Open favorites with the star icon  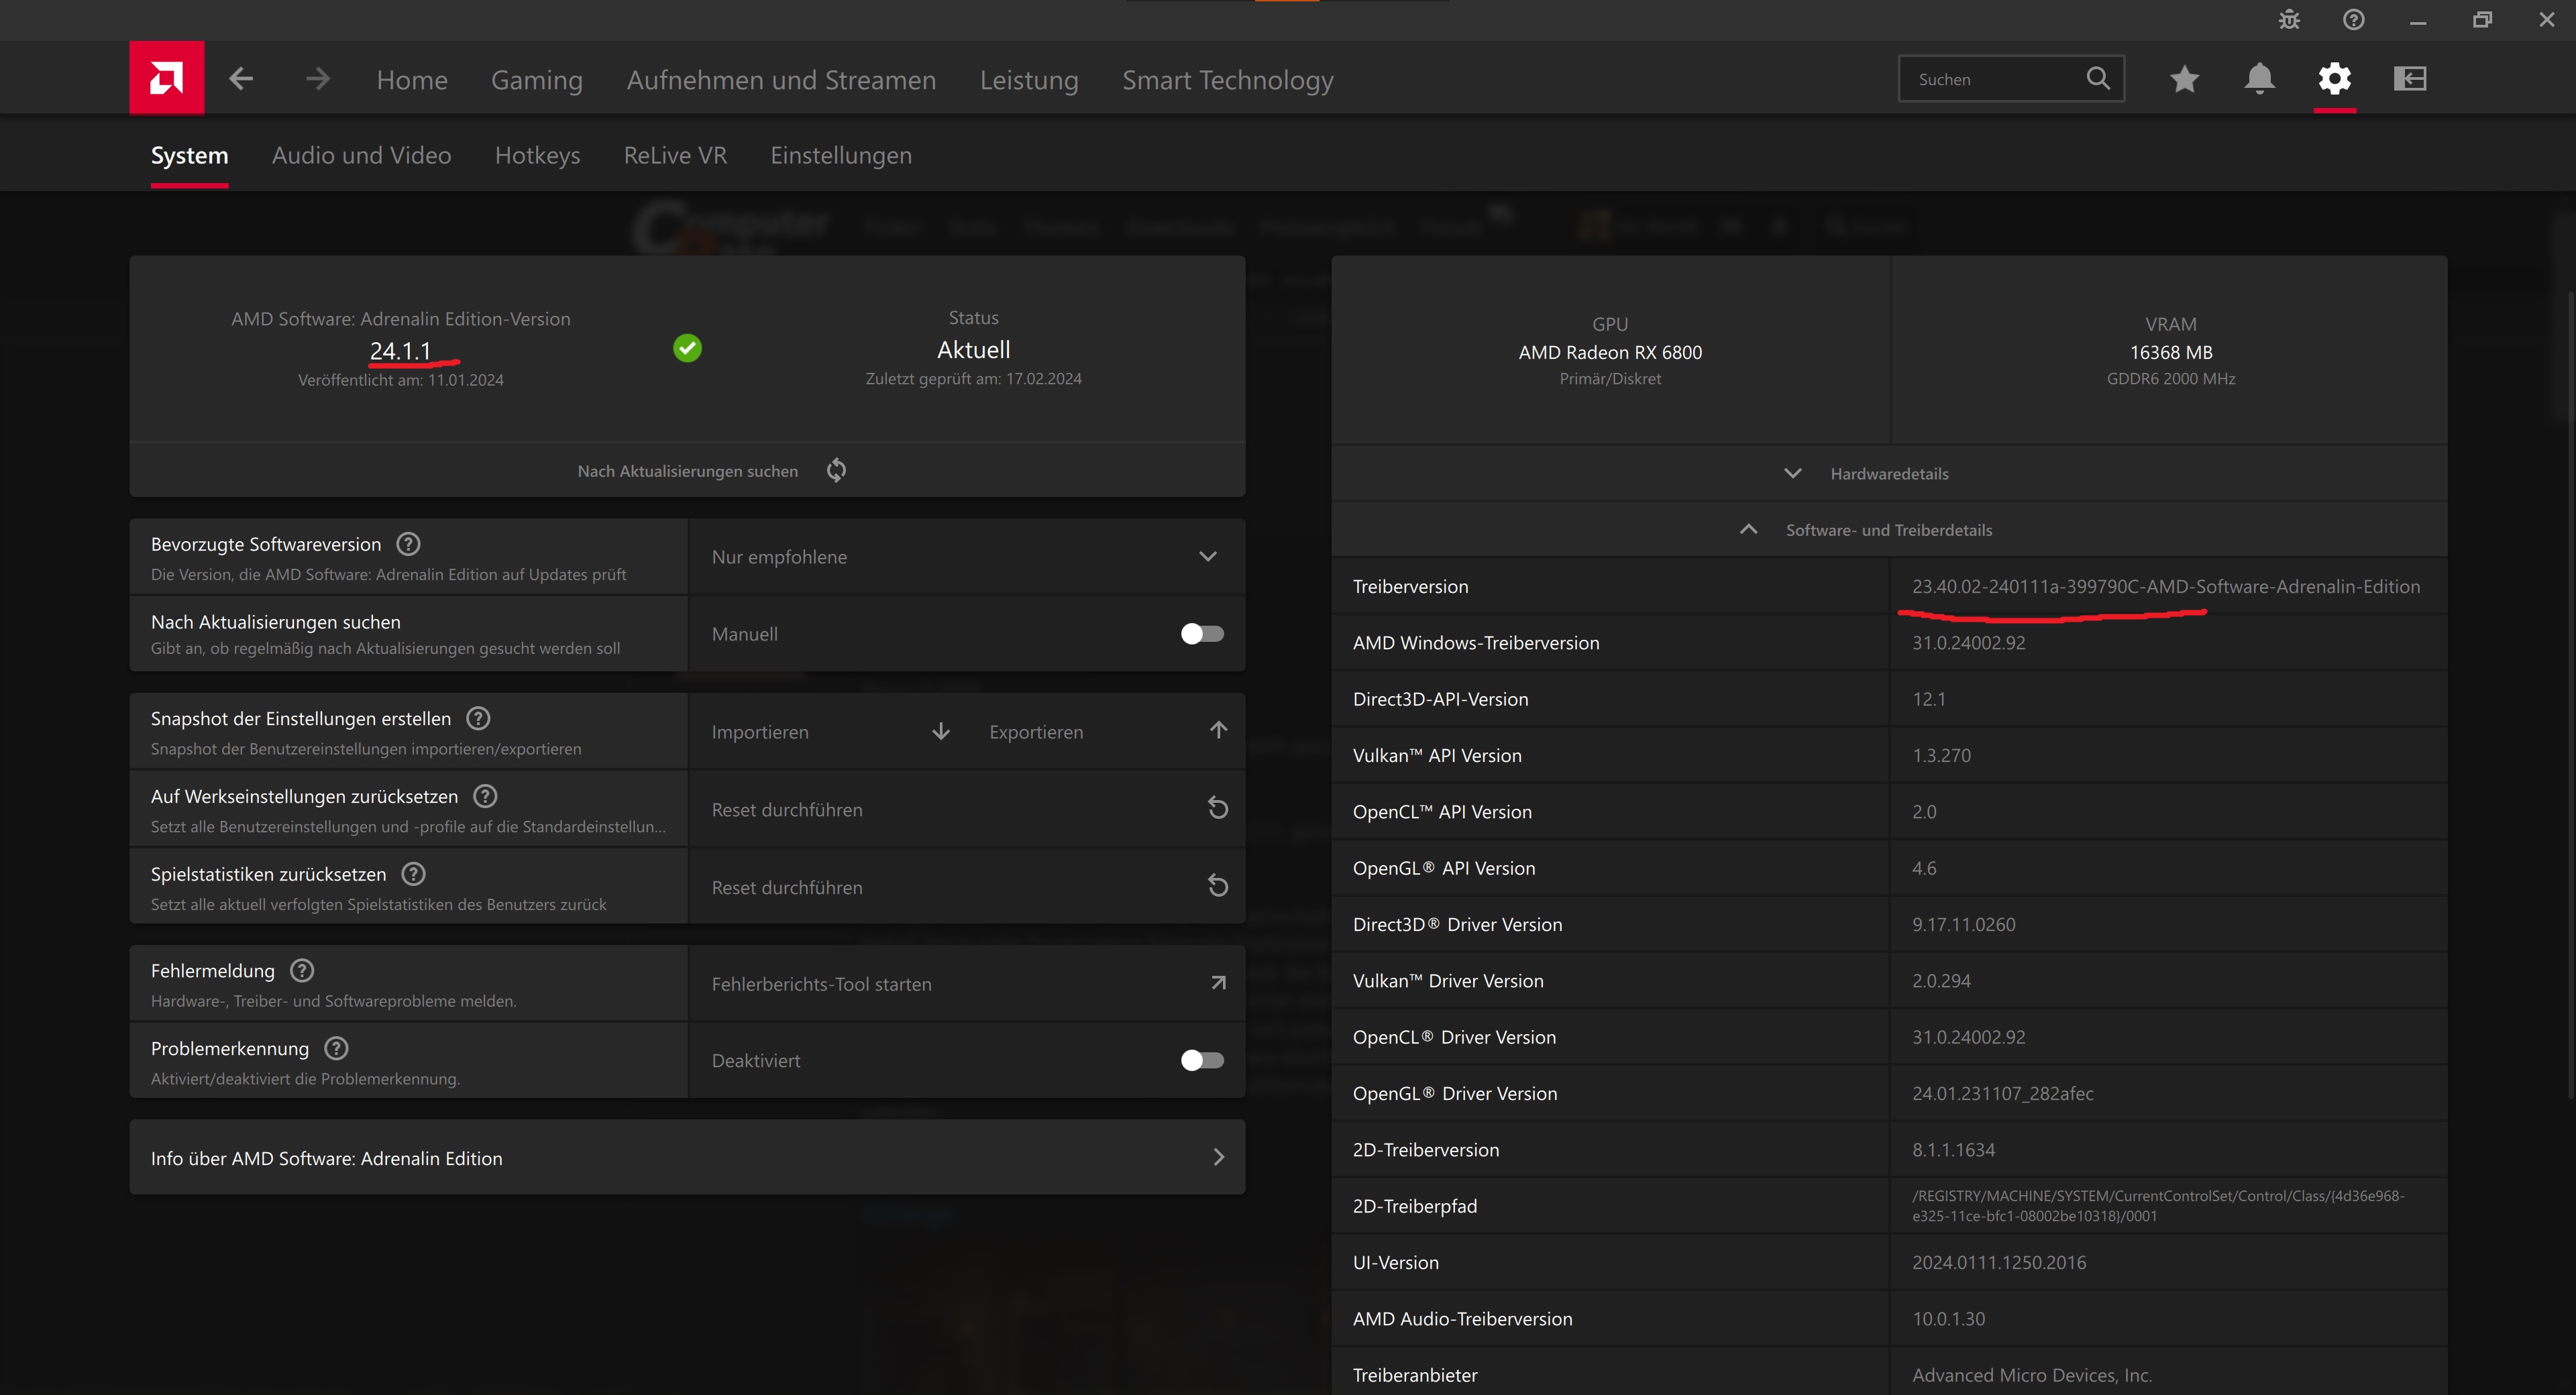pyautogui.click(x=2184, y=78)
